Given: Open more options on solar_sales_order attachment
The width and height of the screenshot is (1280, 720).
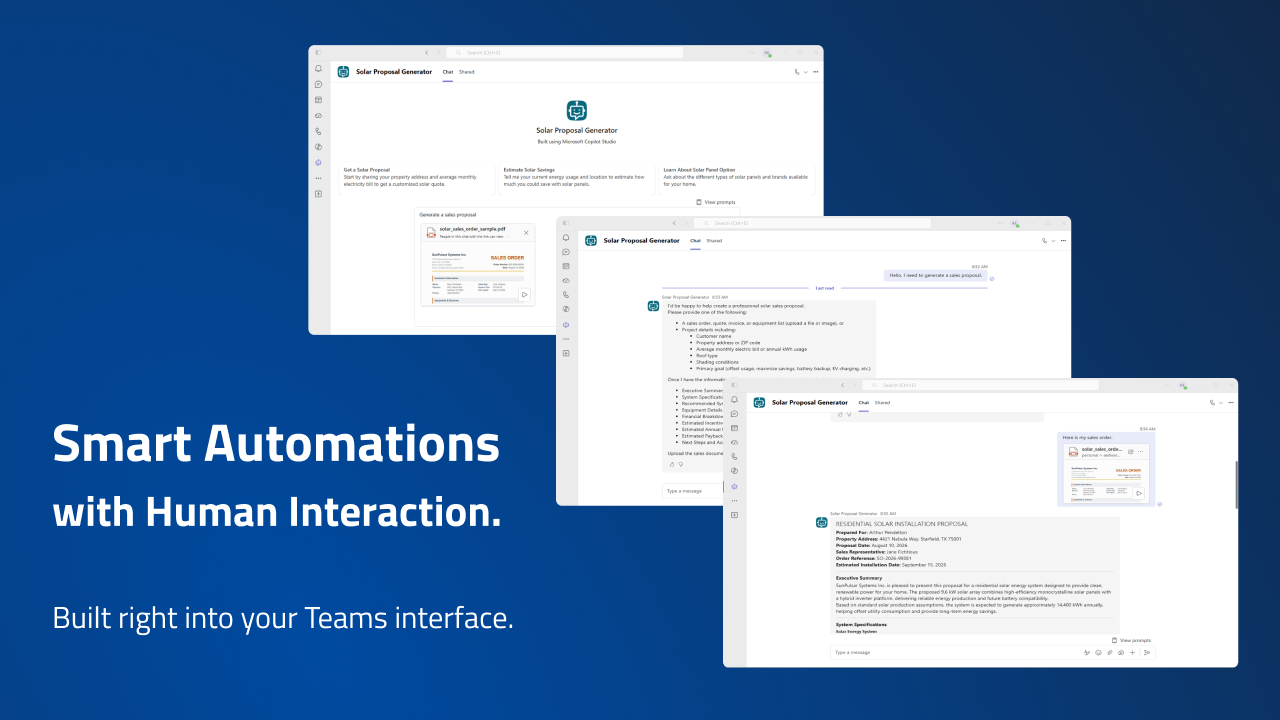Looking at the screenshot, I should coord(1140,452).
